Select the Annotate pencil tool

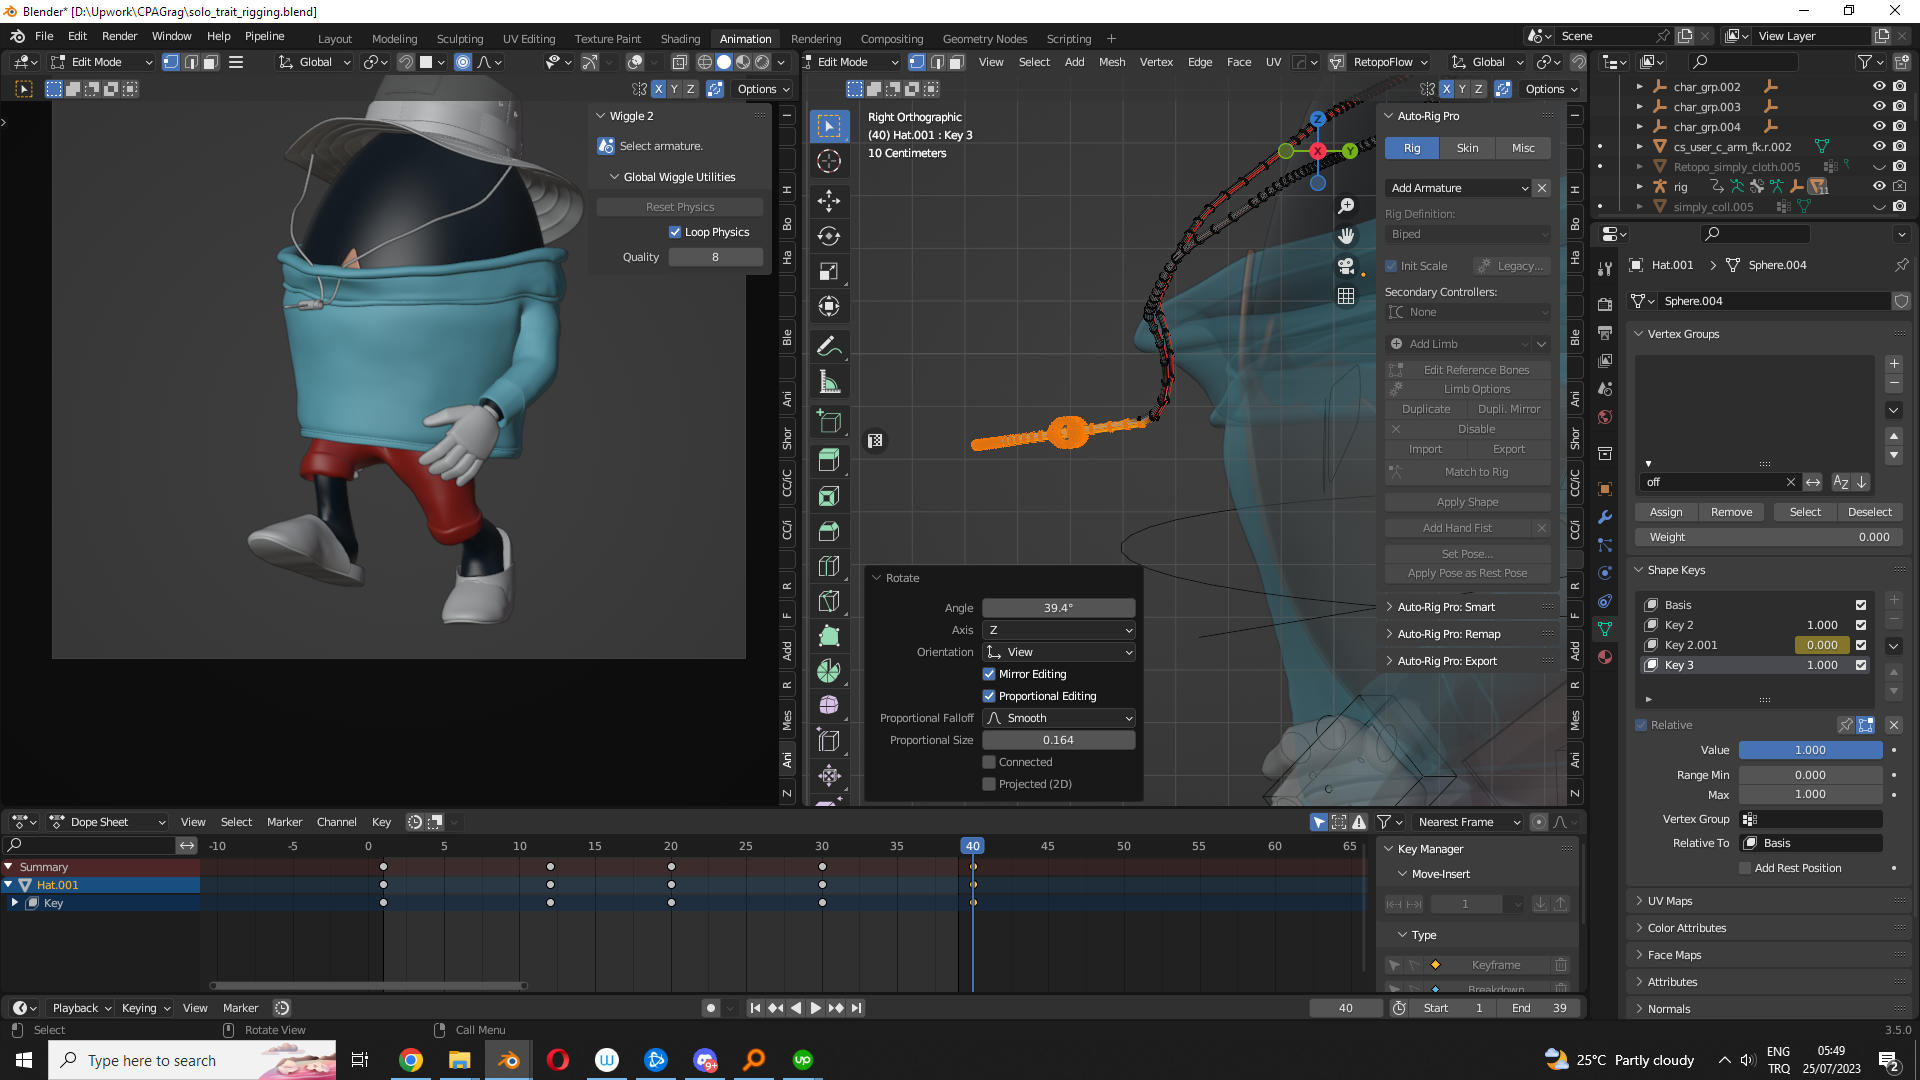pos(829,347)
